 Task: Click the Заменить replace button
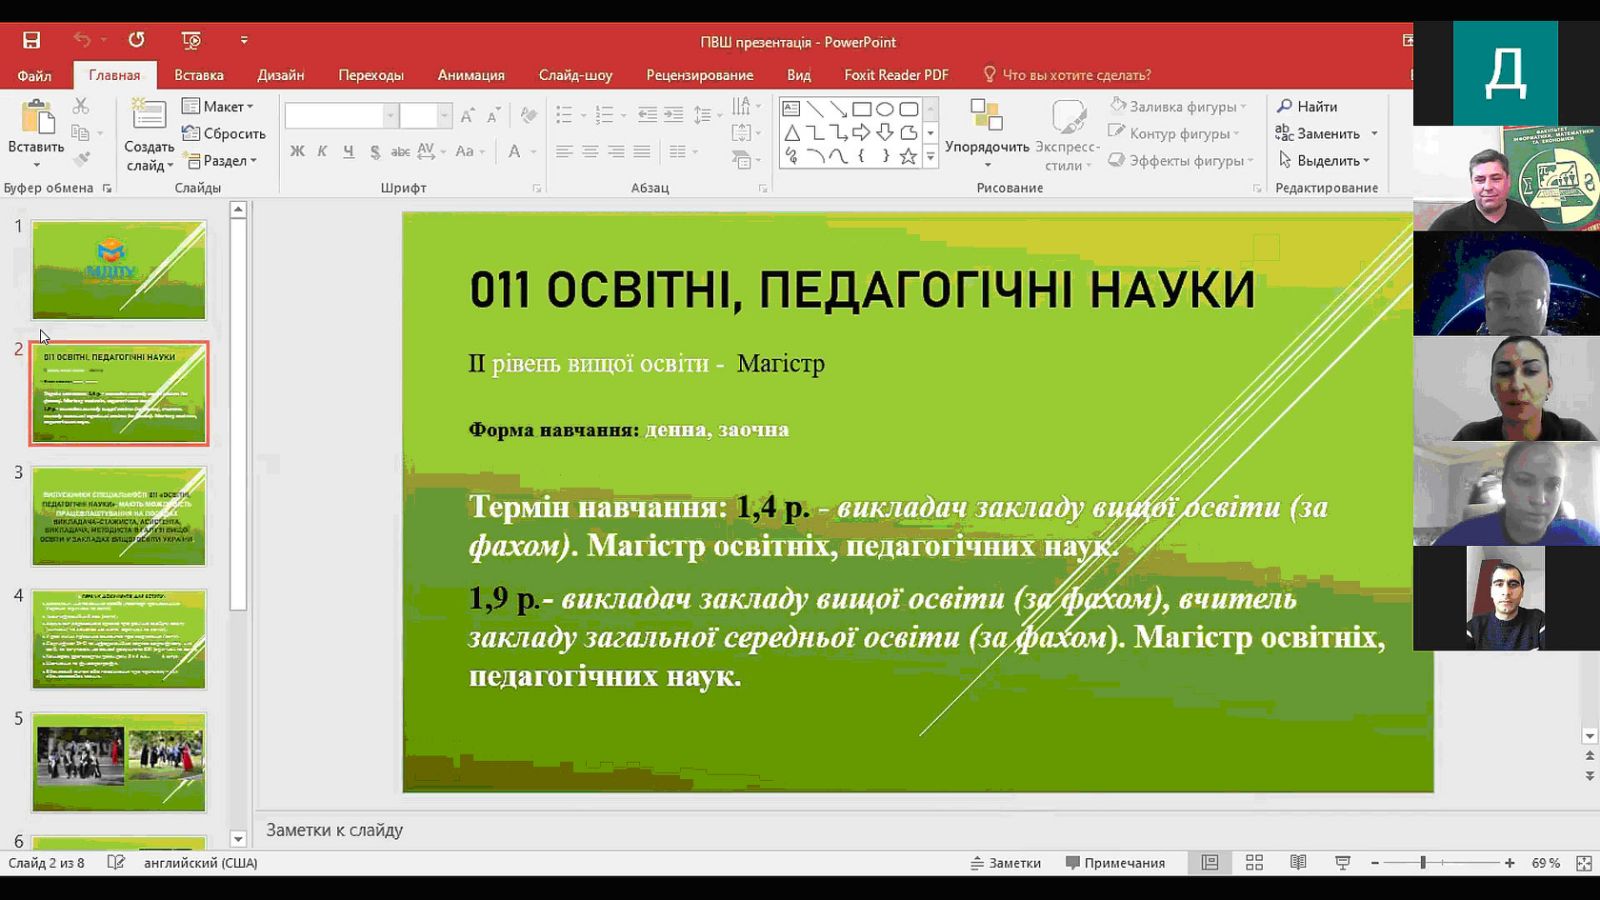point(1326,134)
